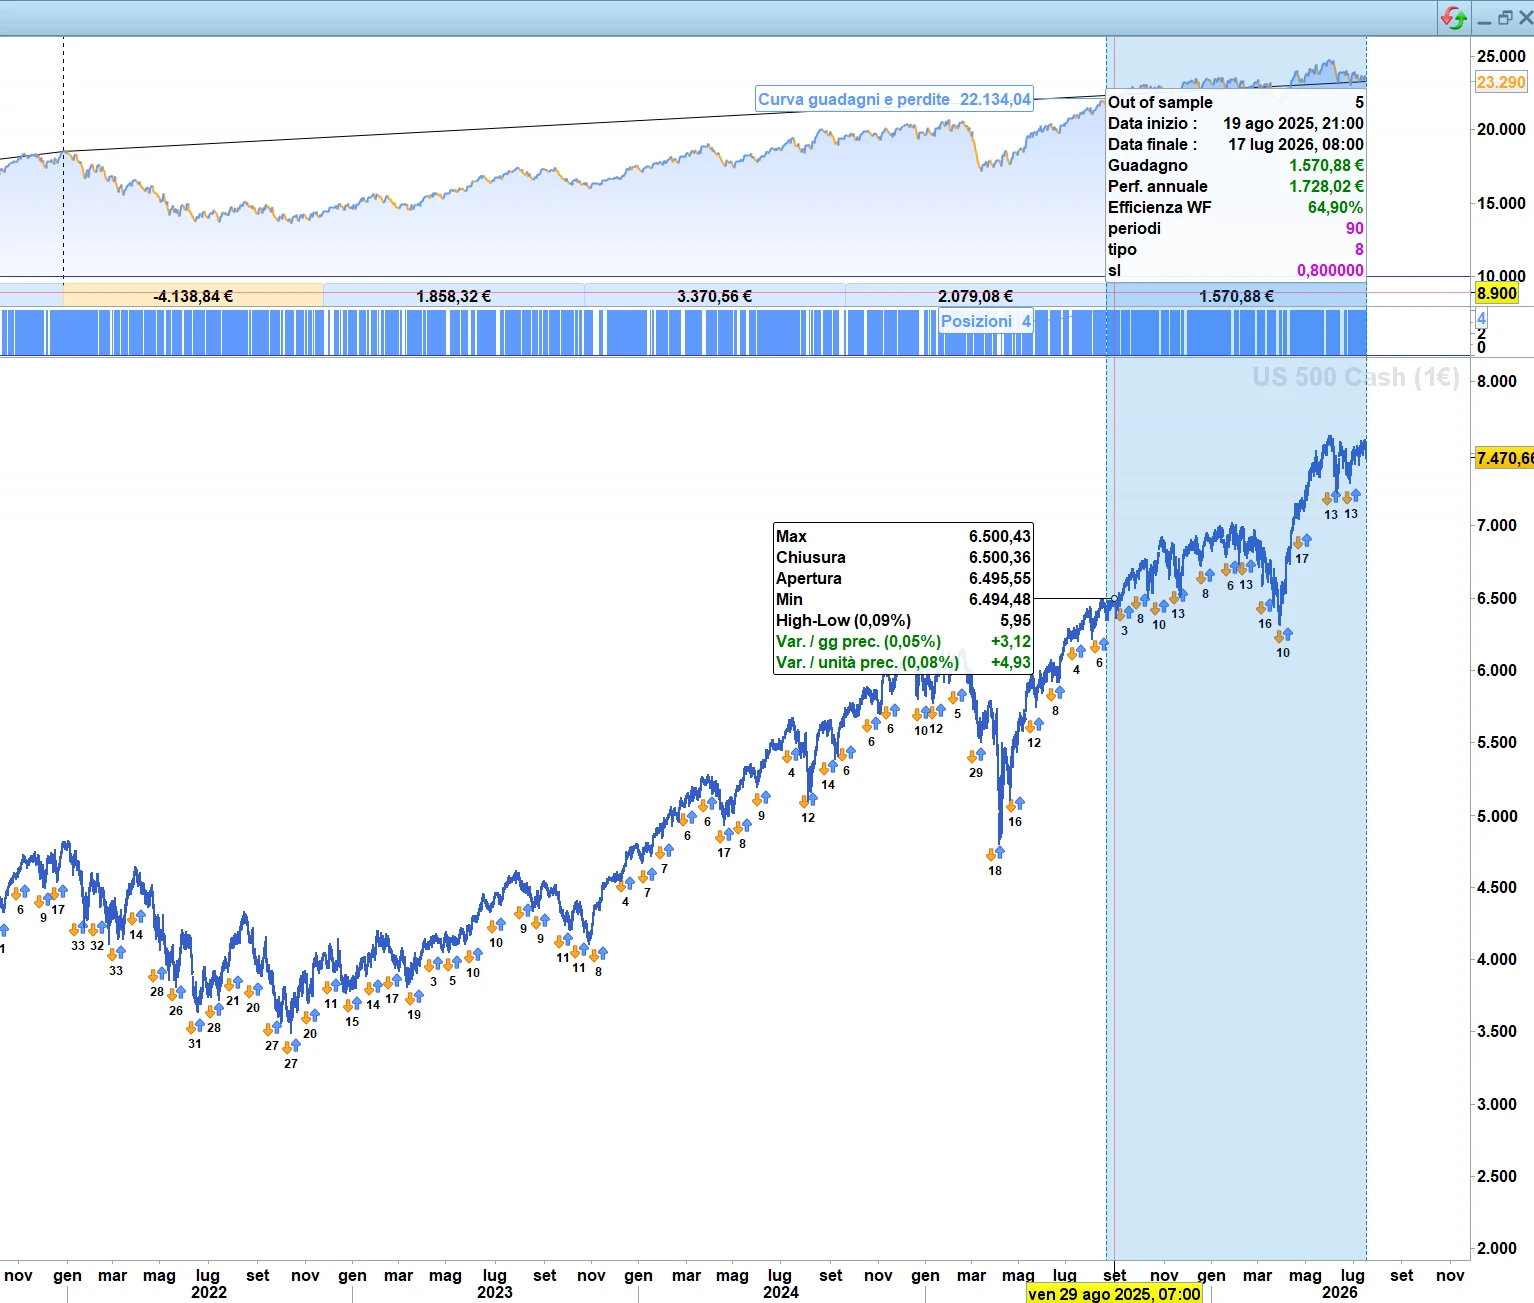Select the walk-forward period showing 1.858,32 €
The image size is (1534, 1303).
(x=454, y=296)
